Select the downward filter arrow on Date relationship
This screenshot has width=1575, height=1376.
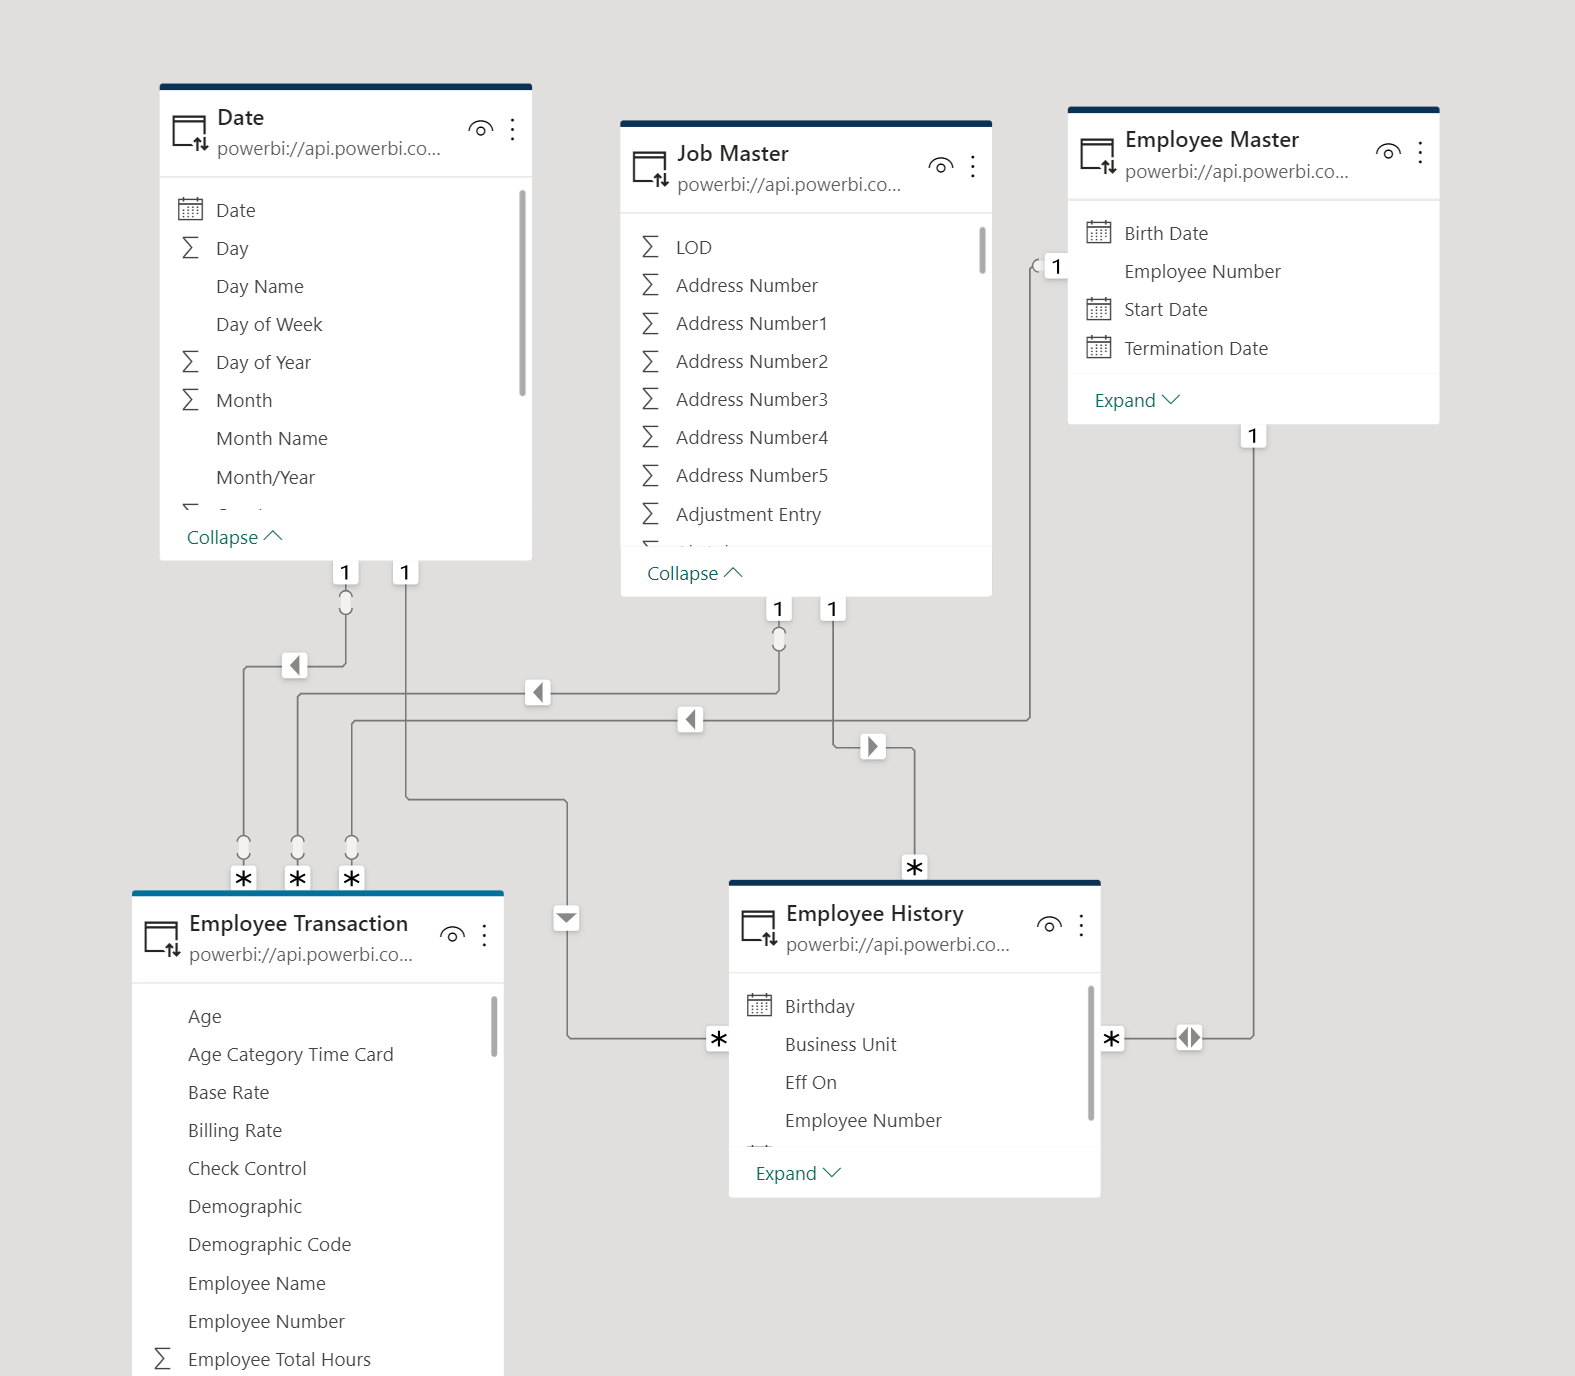click(567, 918)
